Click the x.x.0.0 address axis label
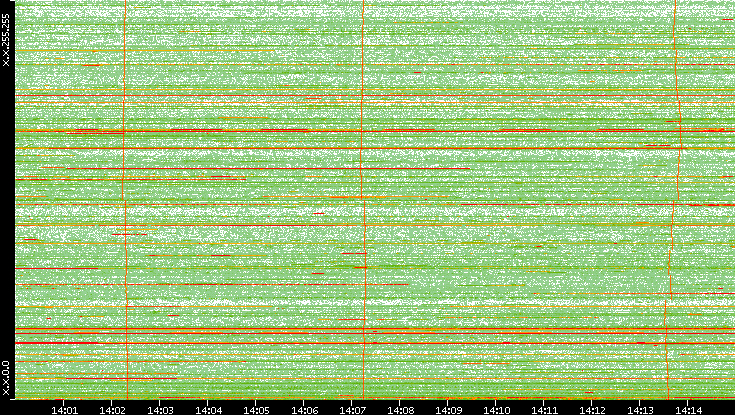This screenshot has width=735, height=415. point(6,378)
